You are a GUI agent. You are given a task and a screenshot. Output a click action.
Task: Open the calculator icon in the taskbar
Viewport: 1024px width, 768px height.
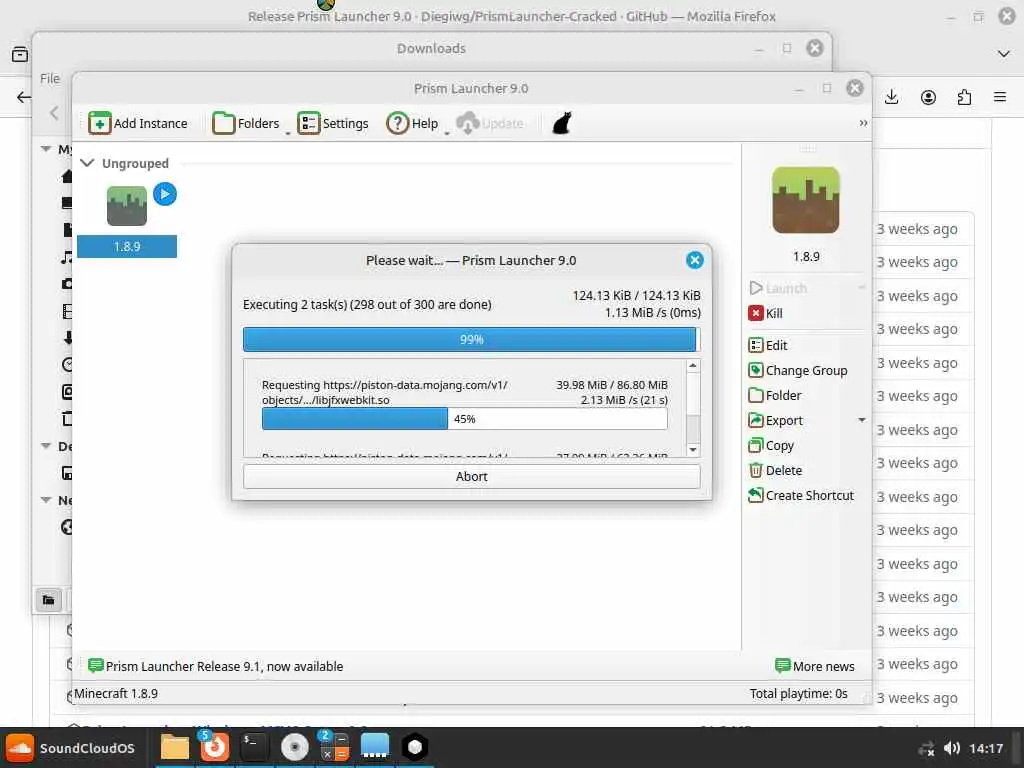pos(334,747)
